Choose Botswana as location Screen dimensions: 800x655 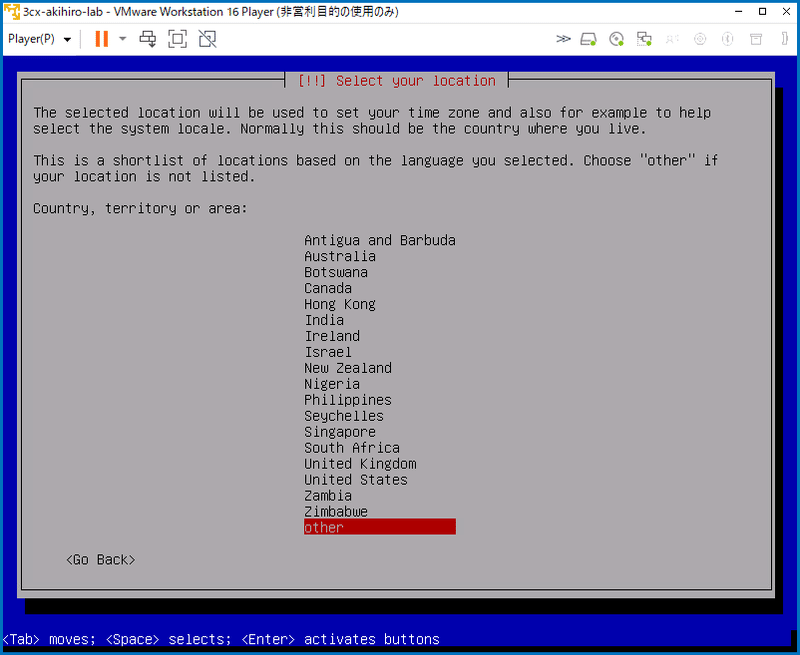[x=380, y=272]
